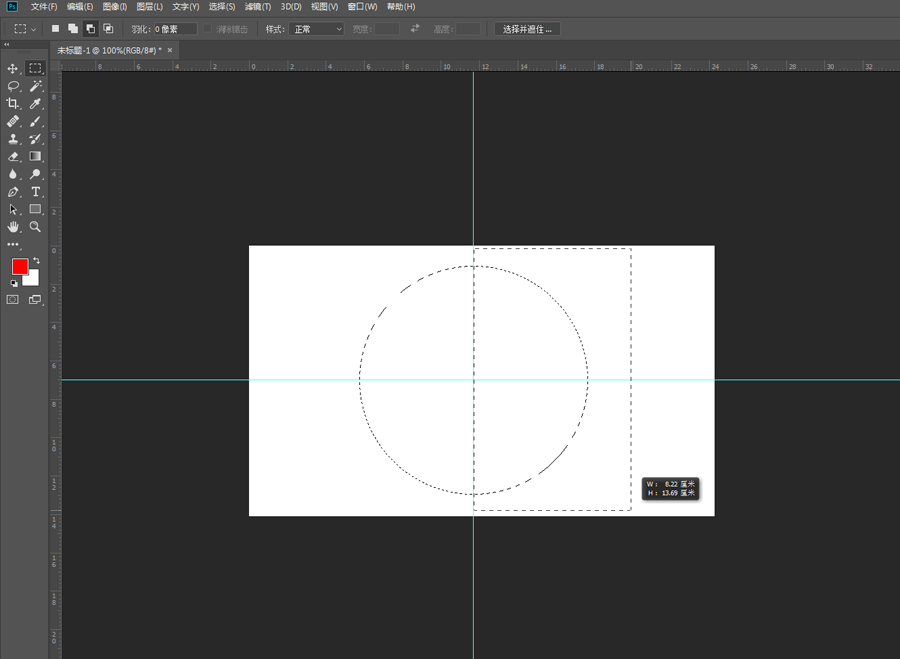
Task: Click the red foreground color swatch
Action: click(20, 266)
